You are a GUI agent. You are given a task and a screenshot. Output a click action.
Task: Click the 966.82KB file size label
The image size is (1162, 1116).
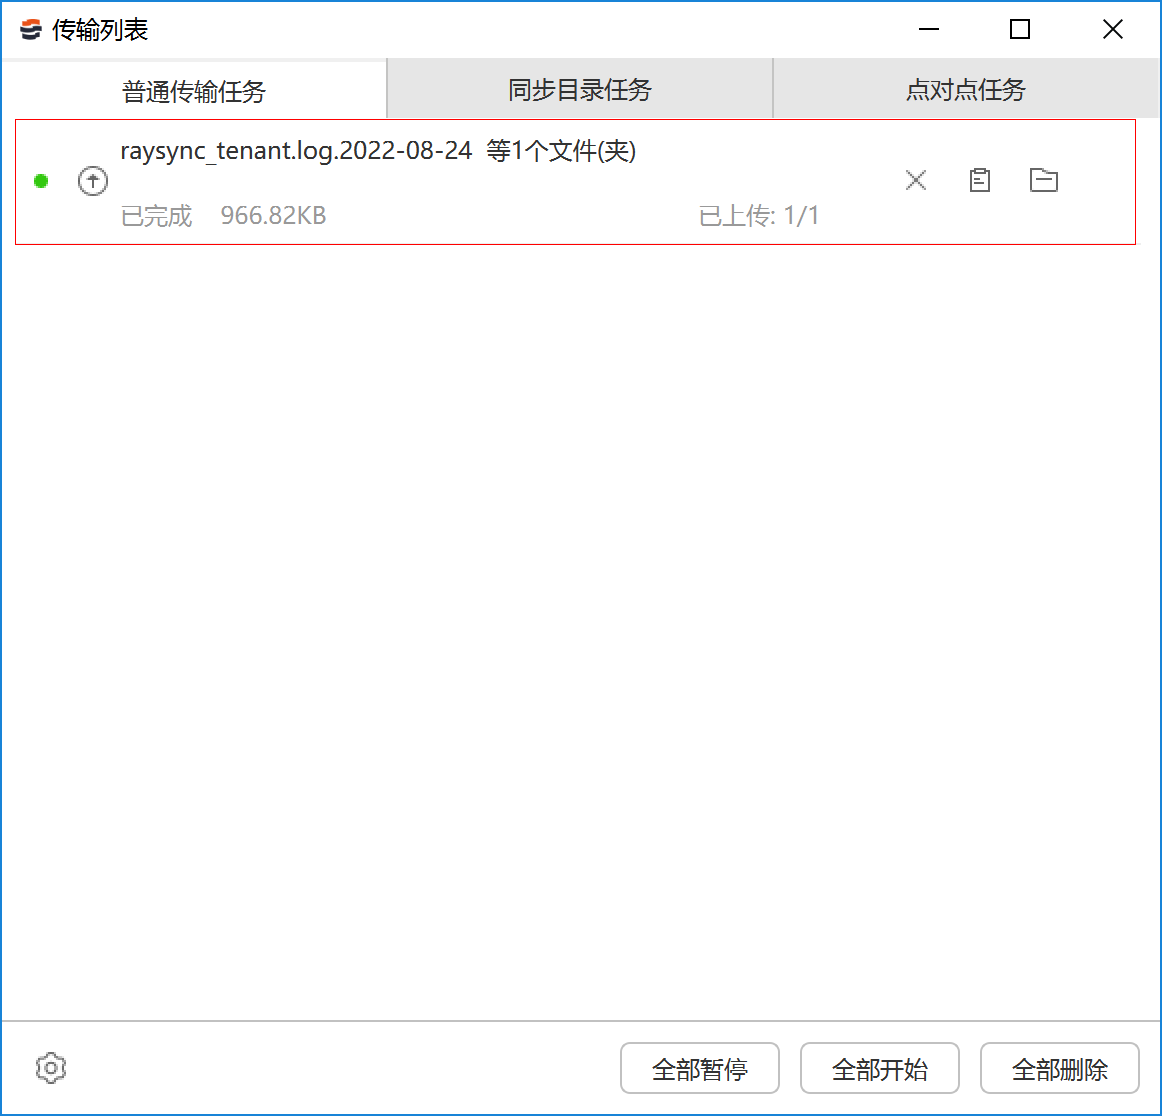pos(273,216)
